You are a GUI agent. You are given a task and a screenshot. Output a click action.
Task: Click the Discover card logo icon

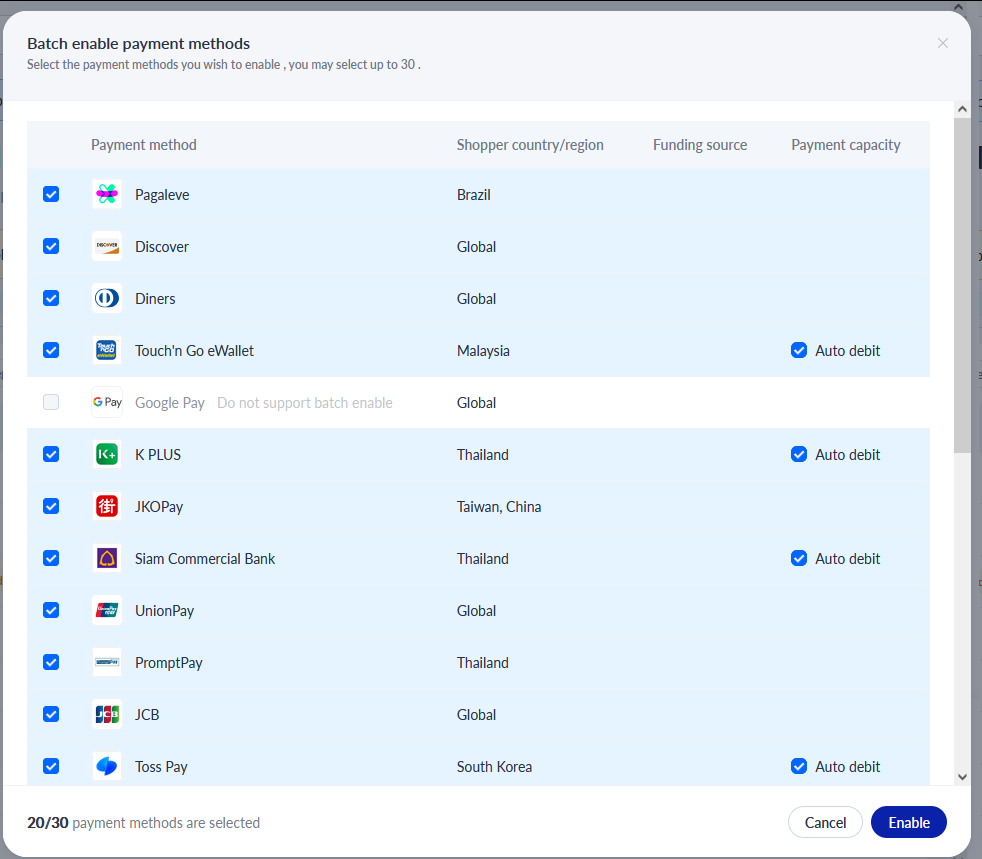(107, 247)
